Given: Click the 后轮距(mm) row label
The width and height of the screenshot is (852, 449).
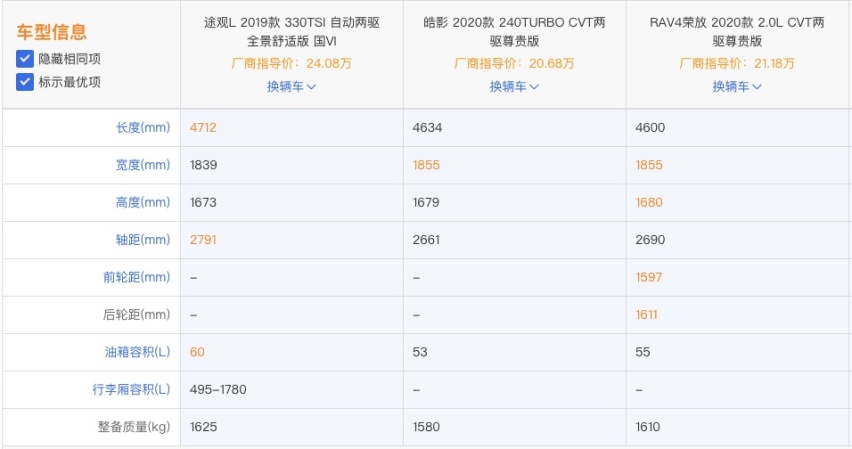Looking at the screenshot, I should (x=136, y=315).
